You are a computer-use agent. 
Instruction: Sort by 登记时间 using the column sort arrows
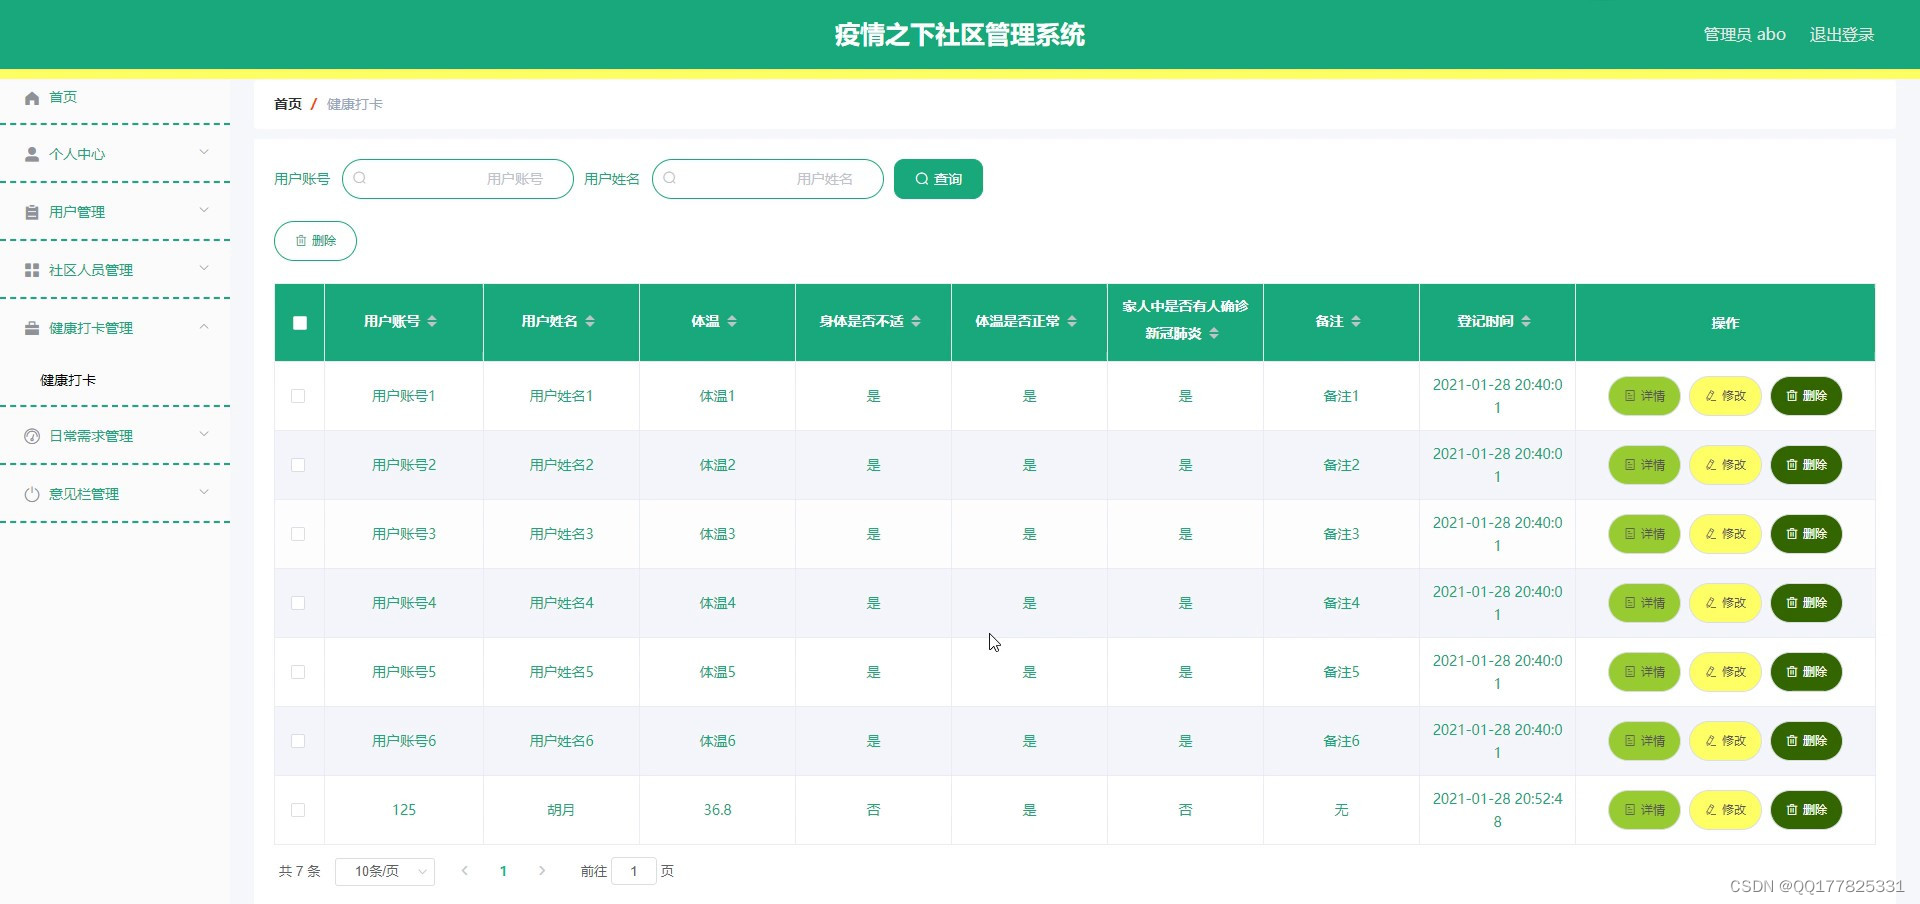[1526, 321]
